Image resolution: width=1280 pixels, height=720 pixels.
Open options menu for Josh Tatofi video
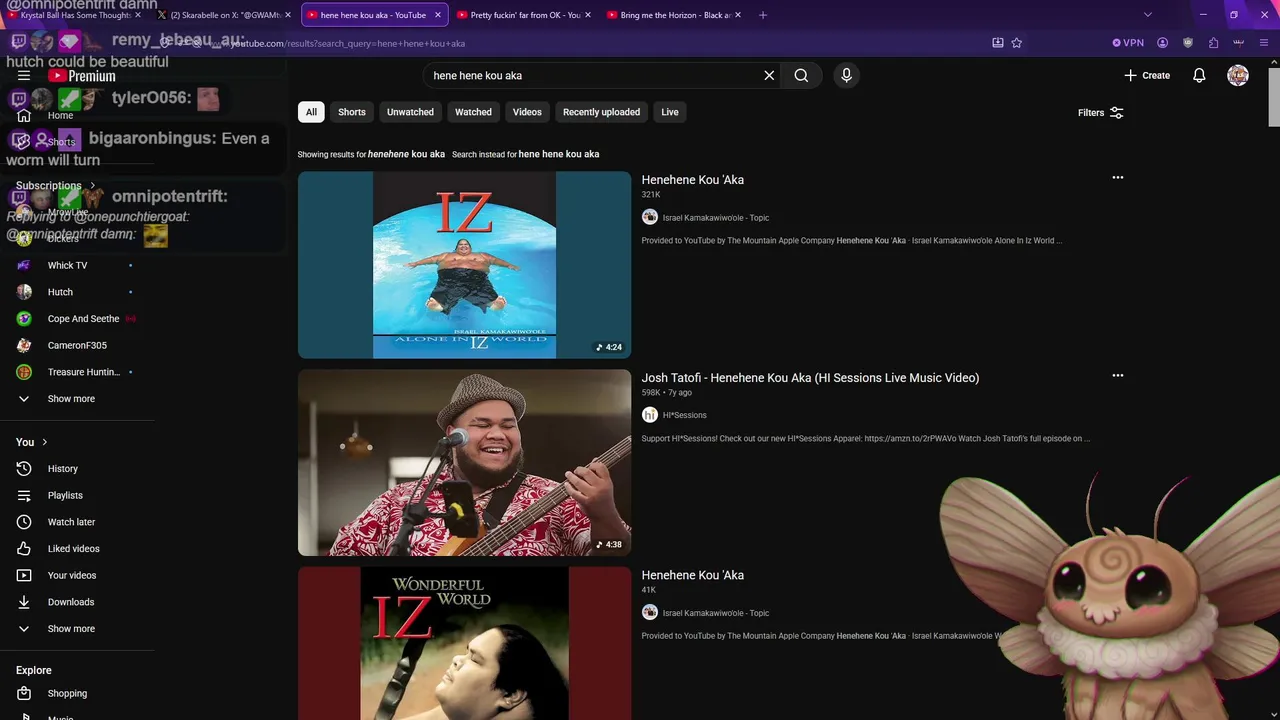click(1118, 376)
